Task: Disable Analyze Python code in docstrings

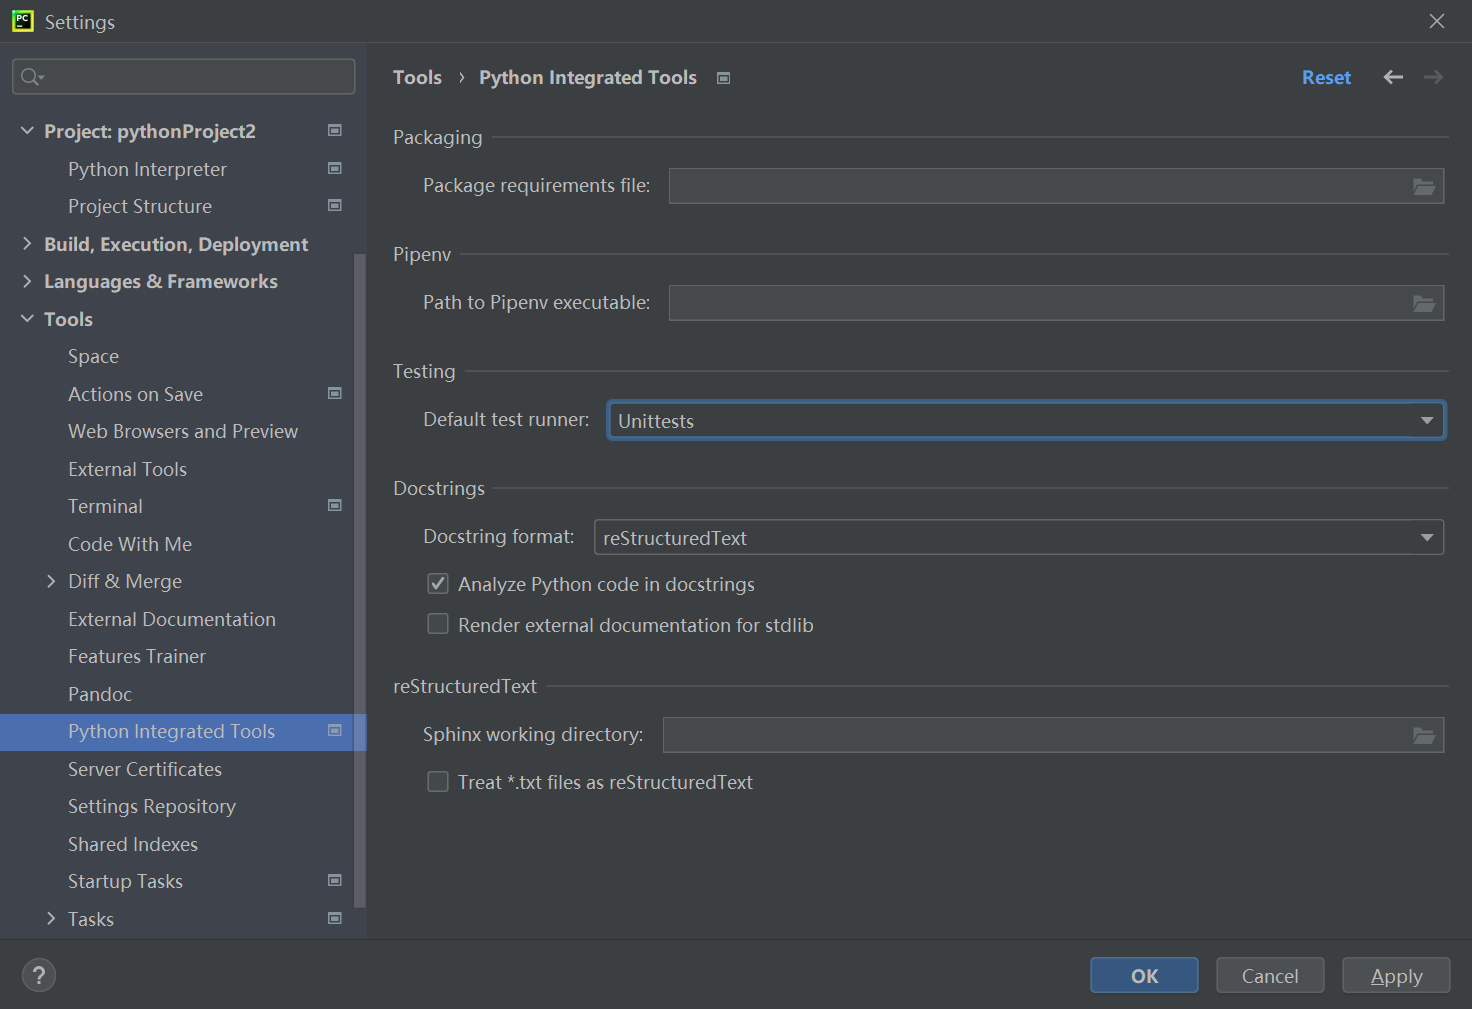Action: point(438,584)
